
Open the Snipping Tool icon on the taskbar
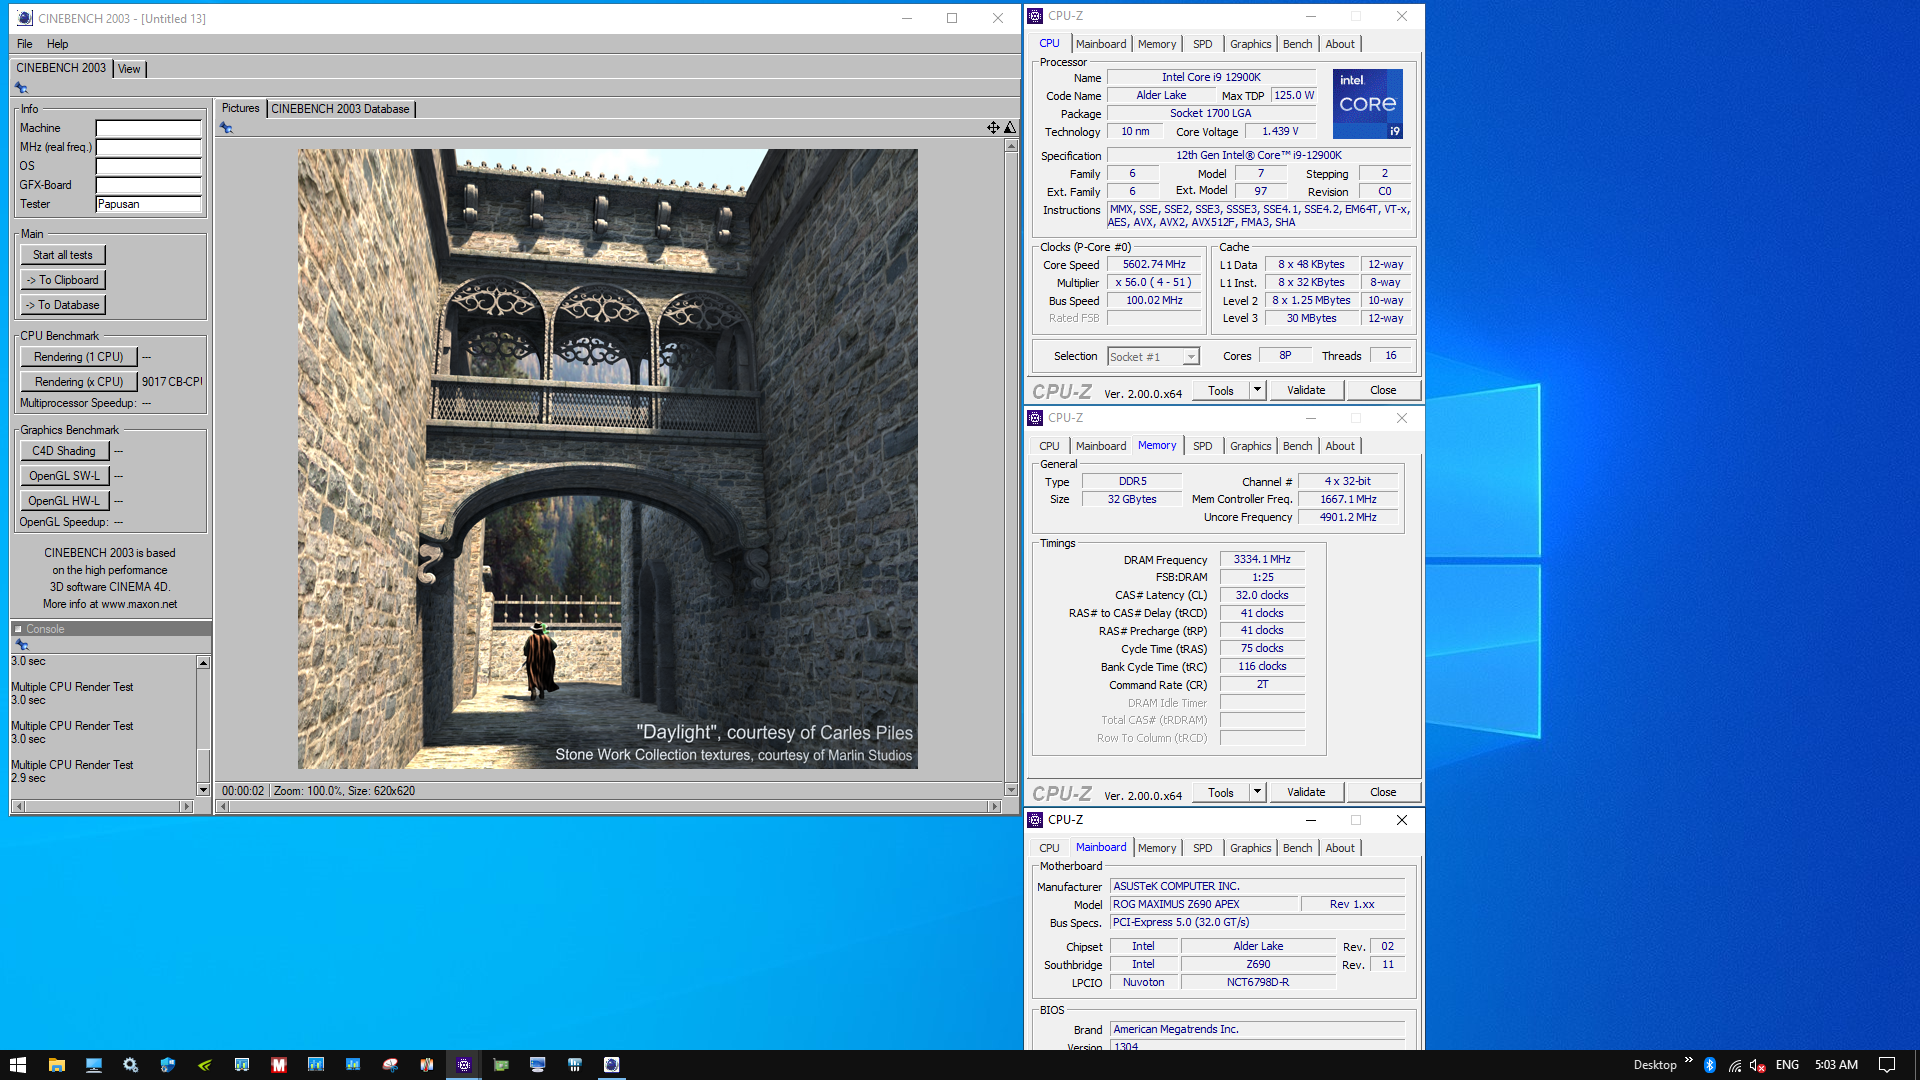tap(389, 1065)
